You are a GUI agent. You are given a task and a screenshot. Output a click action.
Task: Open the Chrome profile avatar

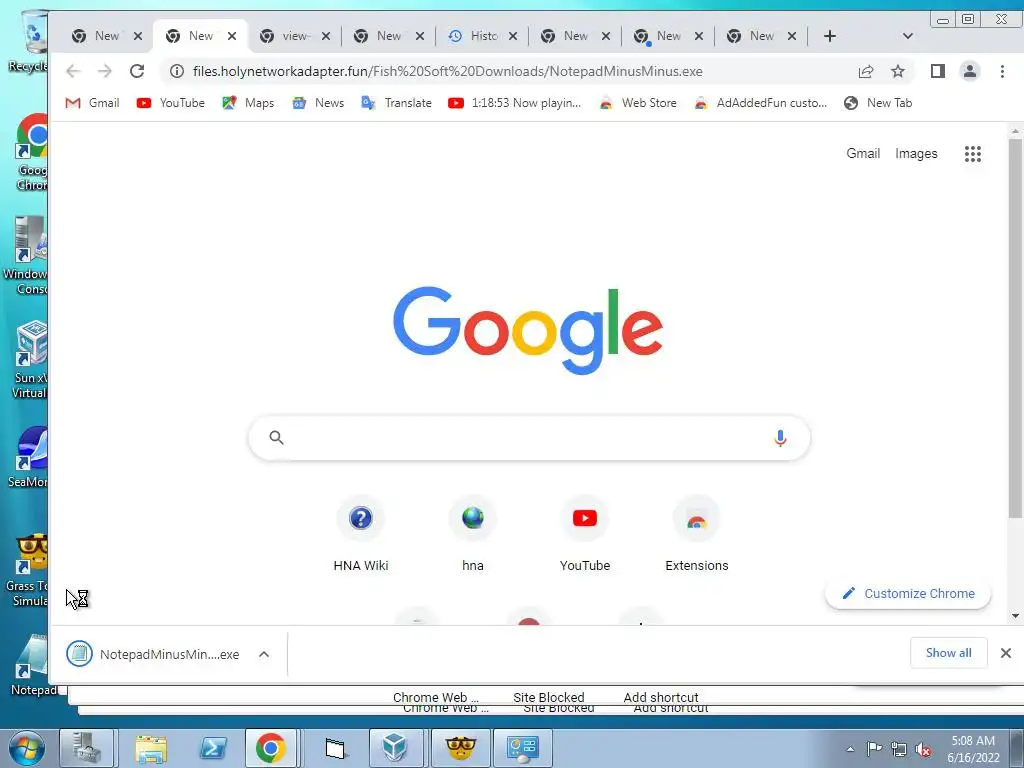pyautogui.click(x=970, y=71)
